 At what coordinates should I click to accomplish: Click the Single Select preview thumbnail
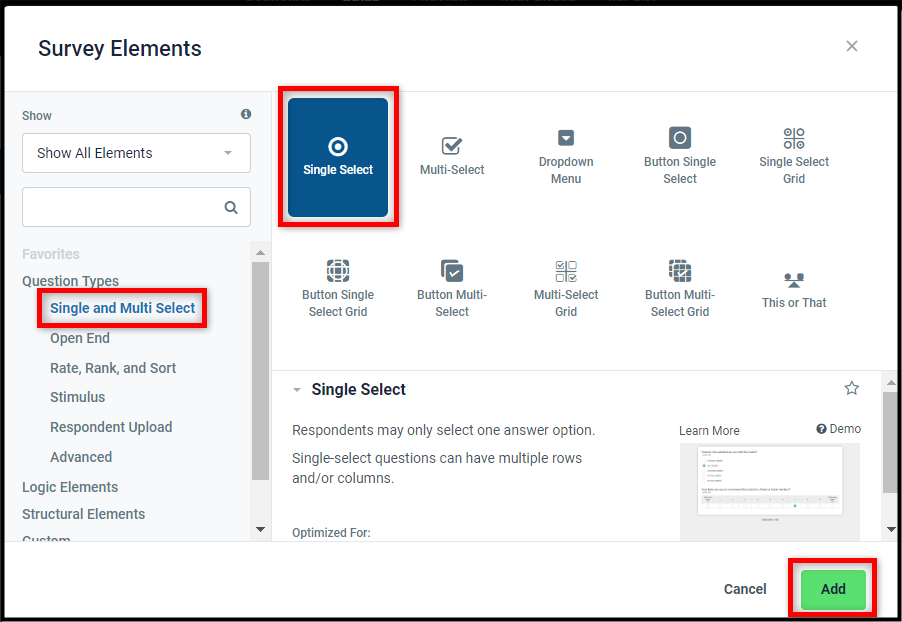click(769, 490)
